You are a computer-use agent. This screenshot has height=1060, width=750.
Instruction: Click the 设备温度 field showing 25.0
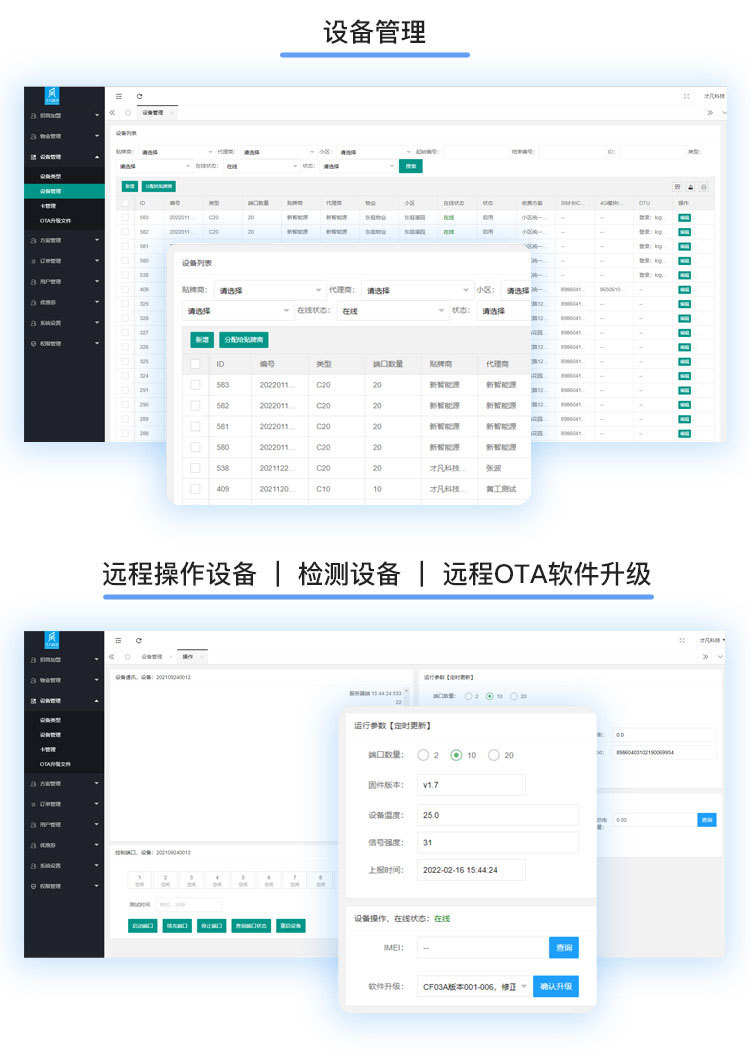[x=498, y=815]
